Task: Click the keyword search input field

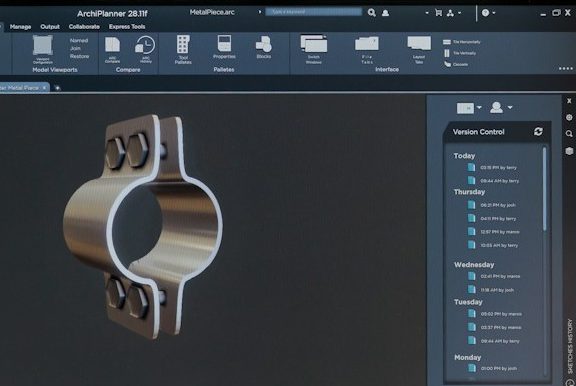Action: (313, 12)
